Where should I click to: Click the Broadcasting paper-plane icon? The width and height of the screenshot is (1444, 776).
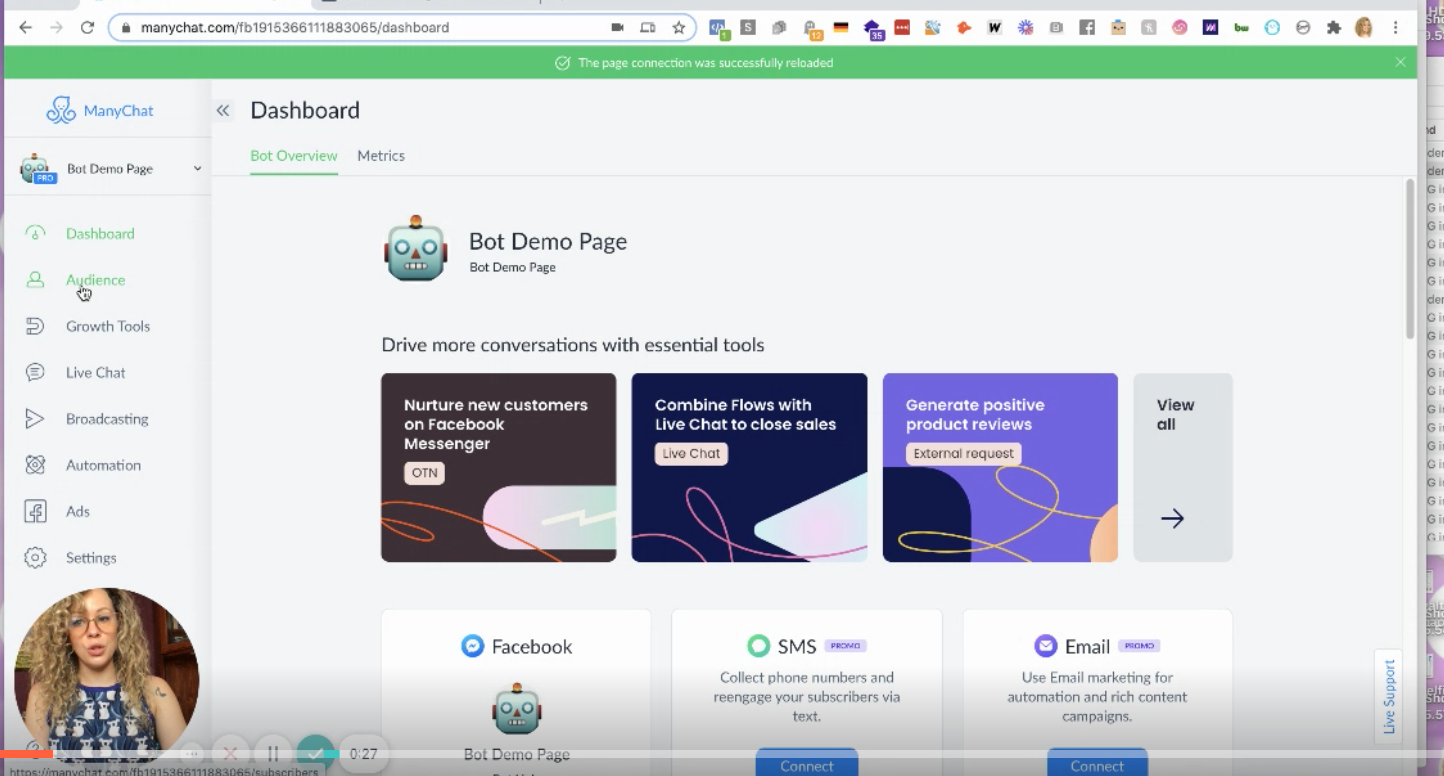coord(35,419)
